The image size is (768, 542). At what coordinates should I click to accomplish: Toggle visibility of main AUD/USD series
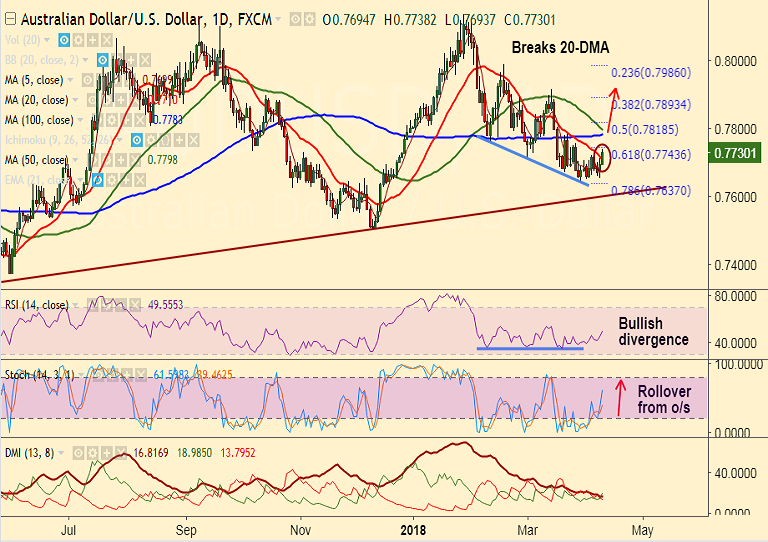point(295,20)
